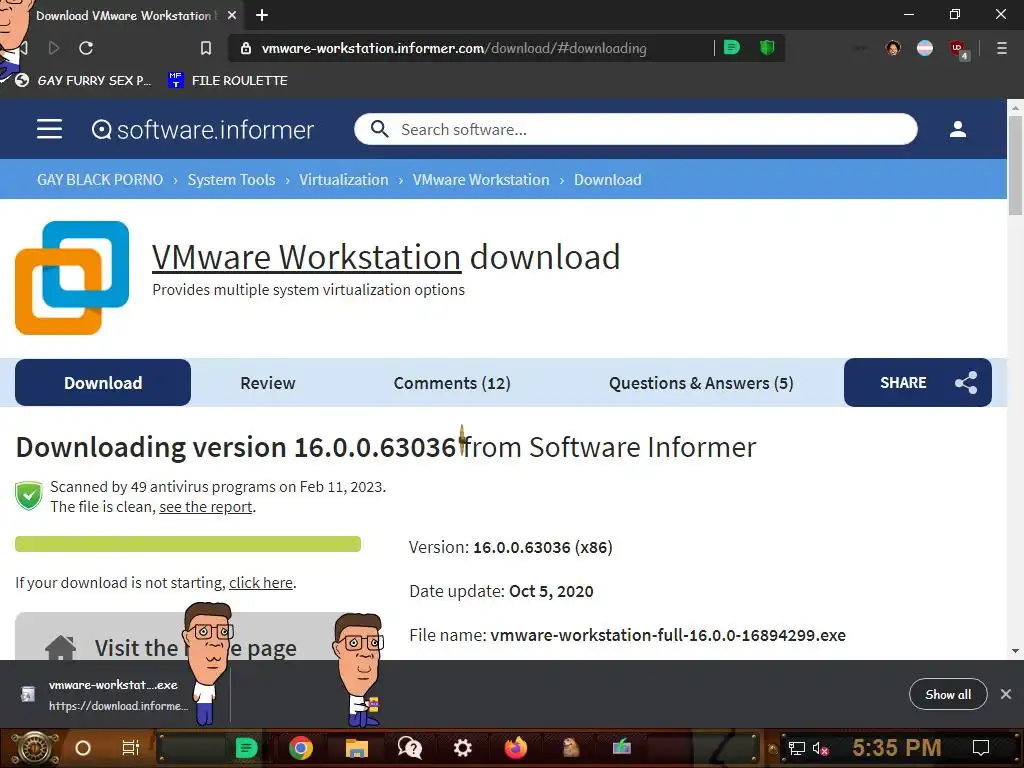The height and width of the screenshot is (768, 1024).
Task: Click the Visit the home page button
Action: (x=188, y=637)
